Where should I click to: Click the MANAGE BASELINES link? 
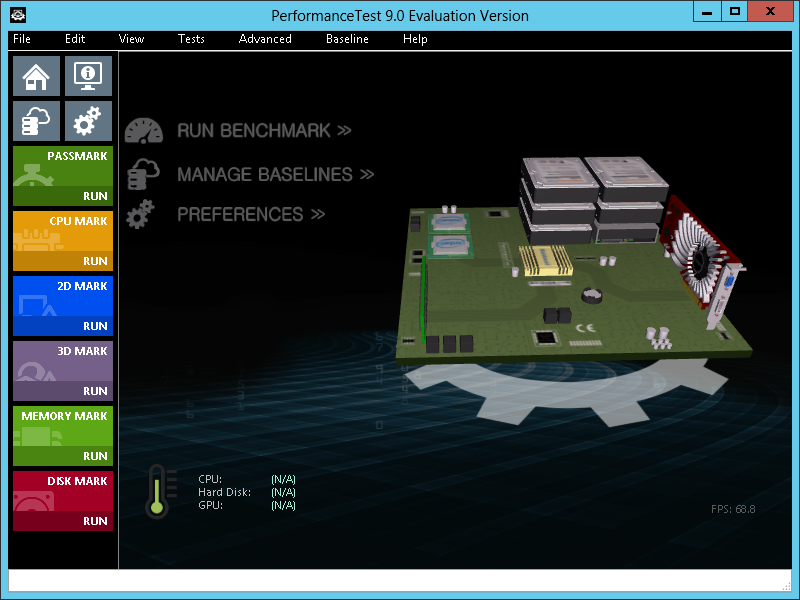(x=276, y=174)
